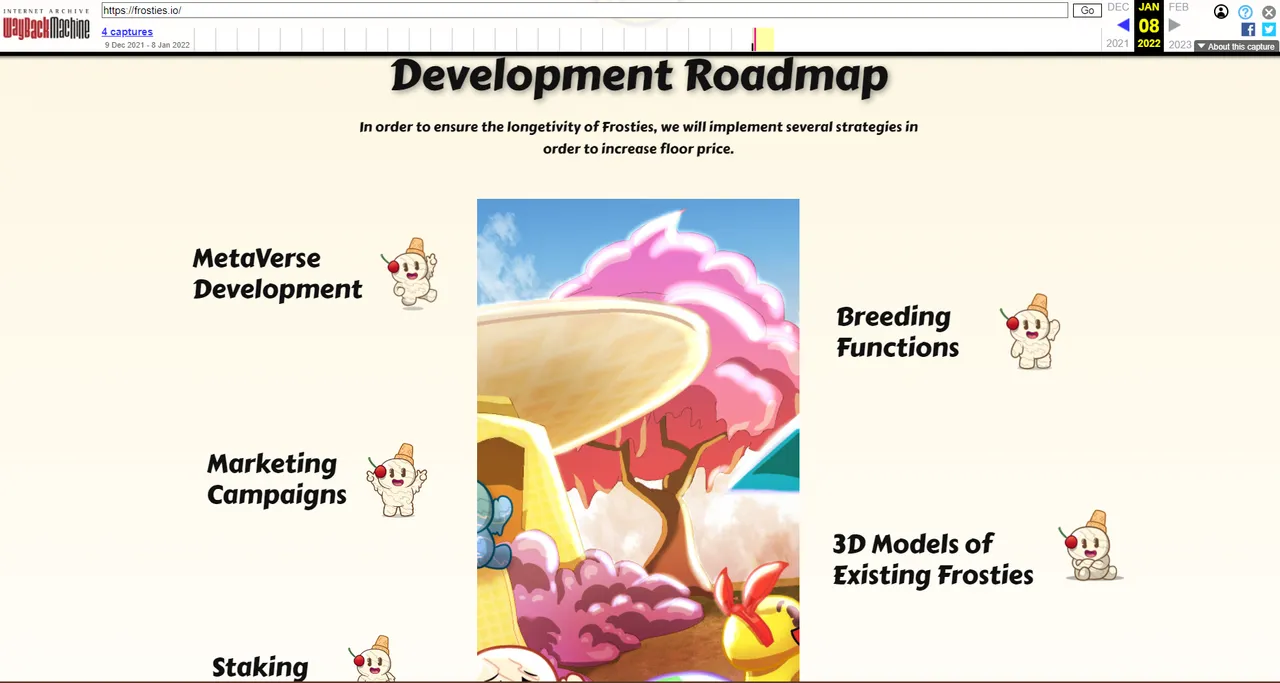1280x683 pixels.
Task: Select the 2023 year label
Action: [1180, 44]
